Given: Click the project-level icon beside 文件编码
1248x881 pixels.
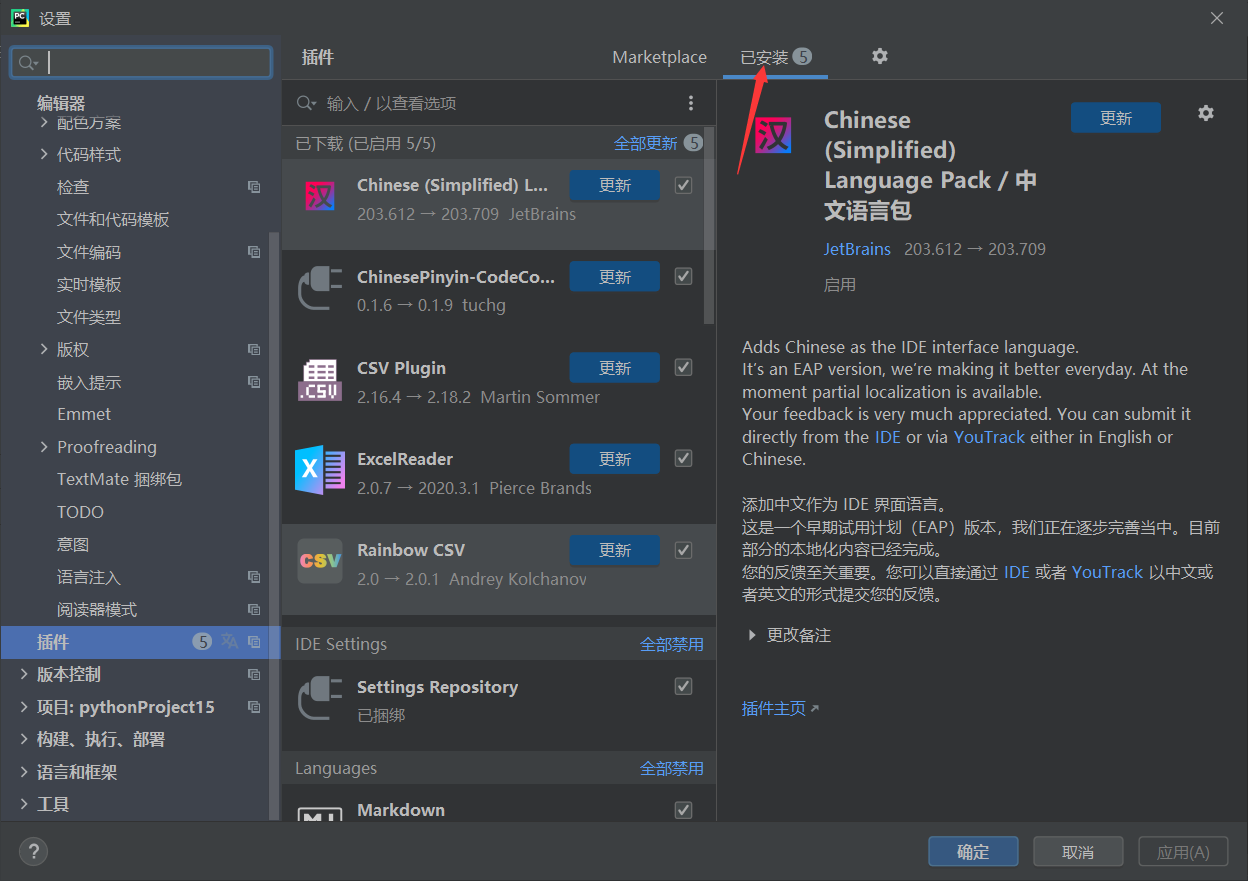Looking at the screenshot, I should 254,252.
